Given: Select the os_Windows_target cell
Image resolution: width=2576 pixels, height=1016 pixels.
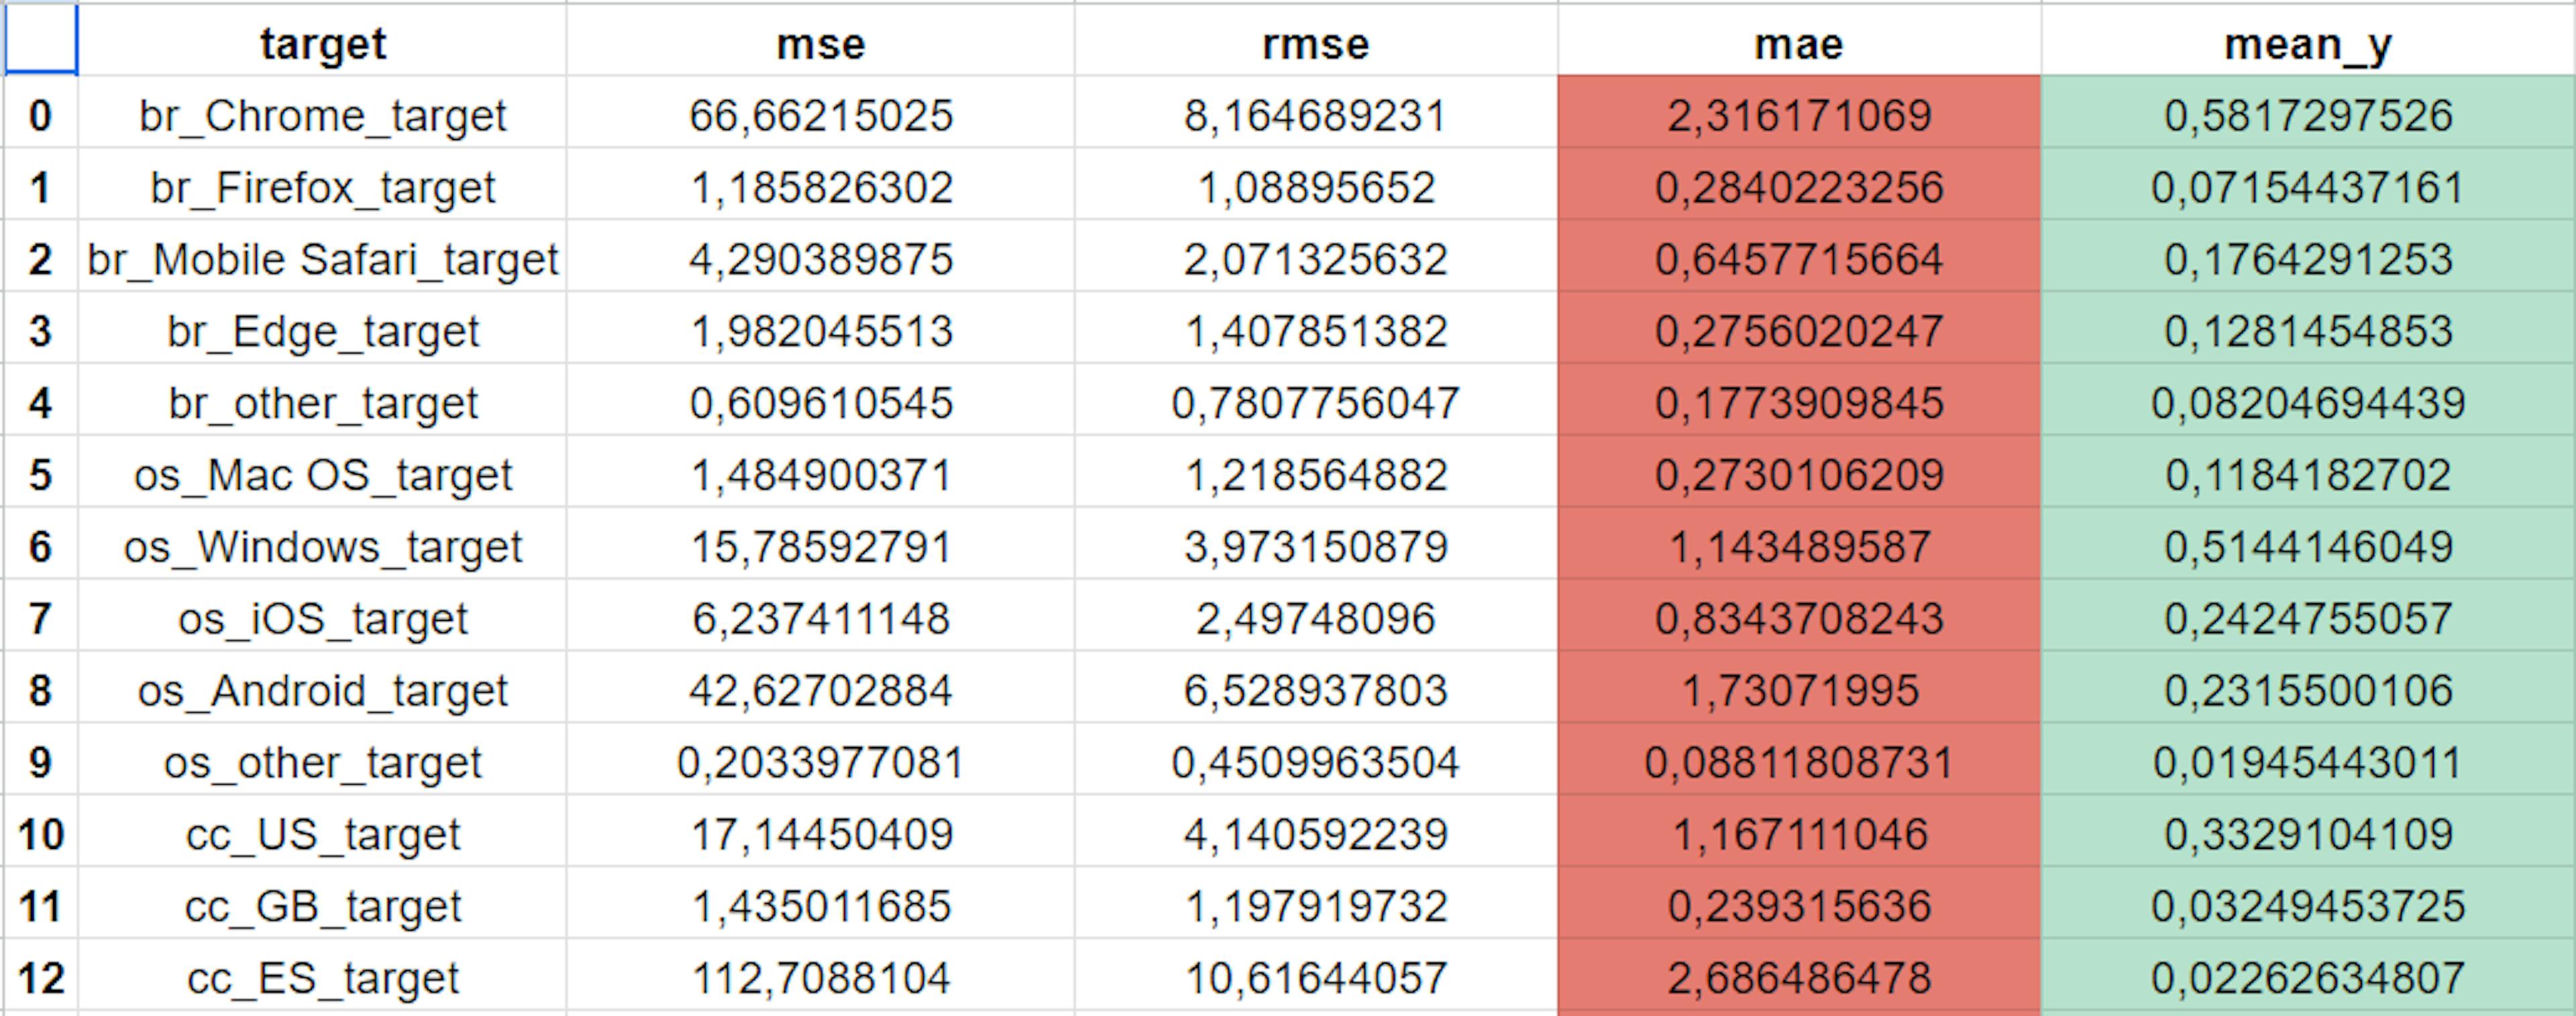Looking at the screenshot, I should [x=322, y=547].
